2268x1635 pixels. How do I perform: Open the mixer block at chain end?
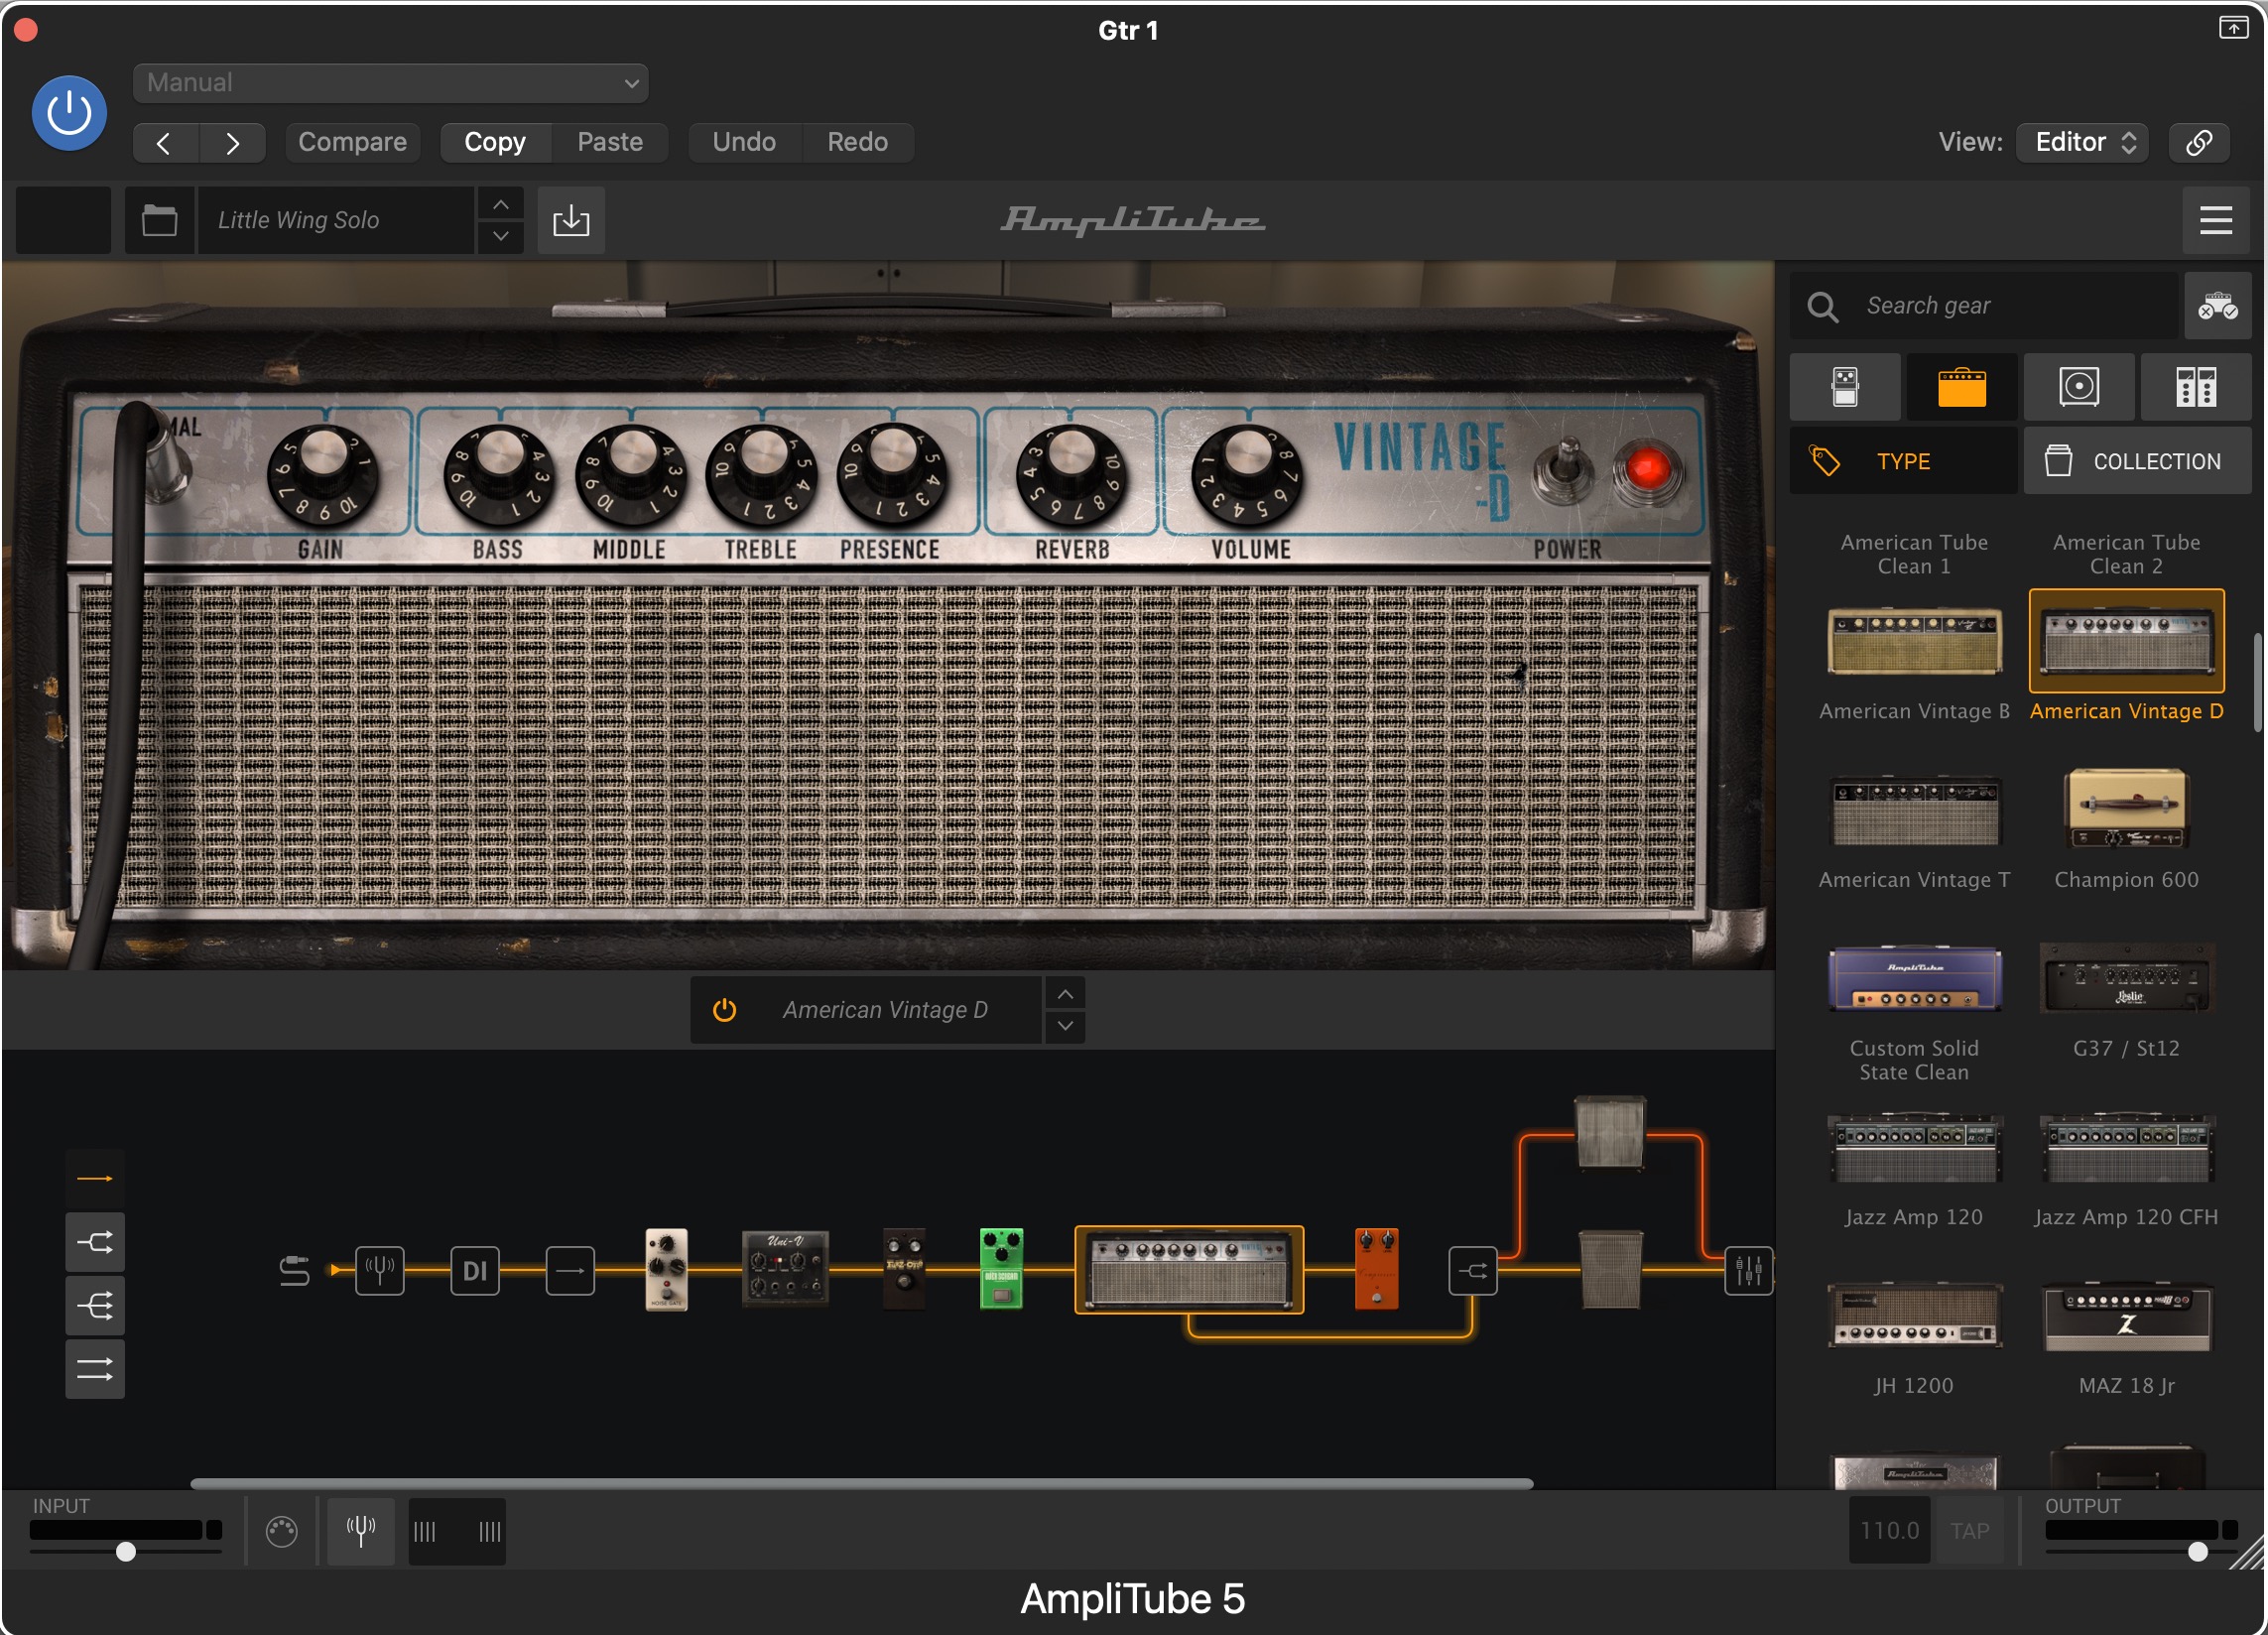point(1749,1271)
